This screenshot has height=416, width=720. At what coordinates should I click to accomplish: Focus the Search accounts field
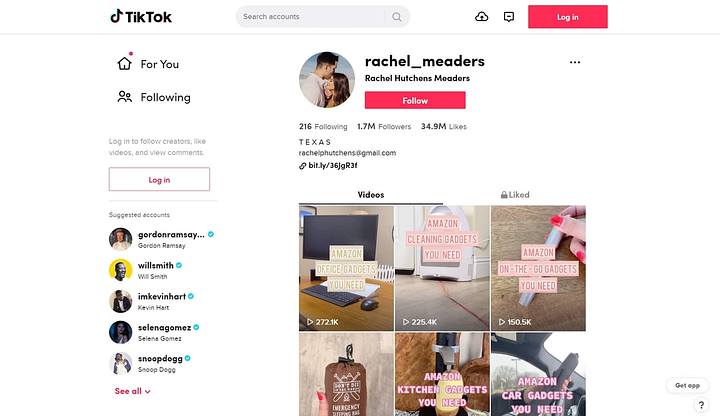[x=312, y=17]
